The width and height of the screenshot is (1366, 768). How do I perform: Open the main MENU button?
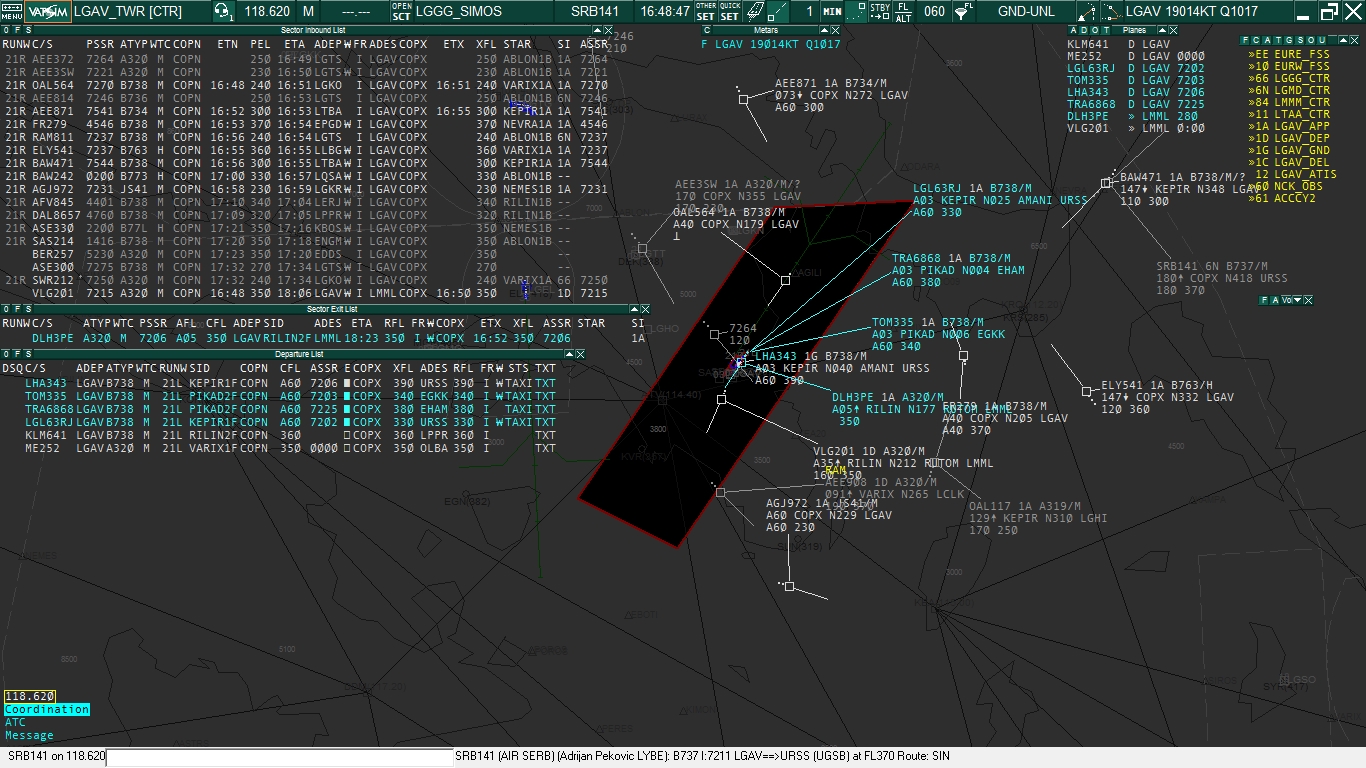(11, 12)
